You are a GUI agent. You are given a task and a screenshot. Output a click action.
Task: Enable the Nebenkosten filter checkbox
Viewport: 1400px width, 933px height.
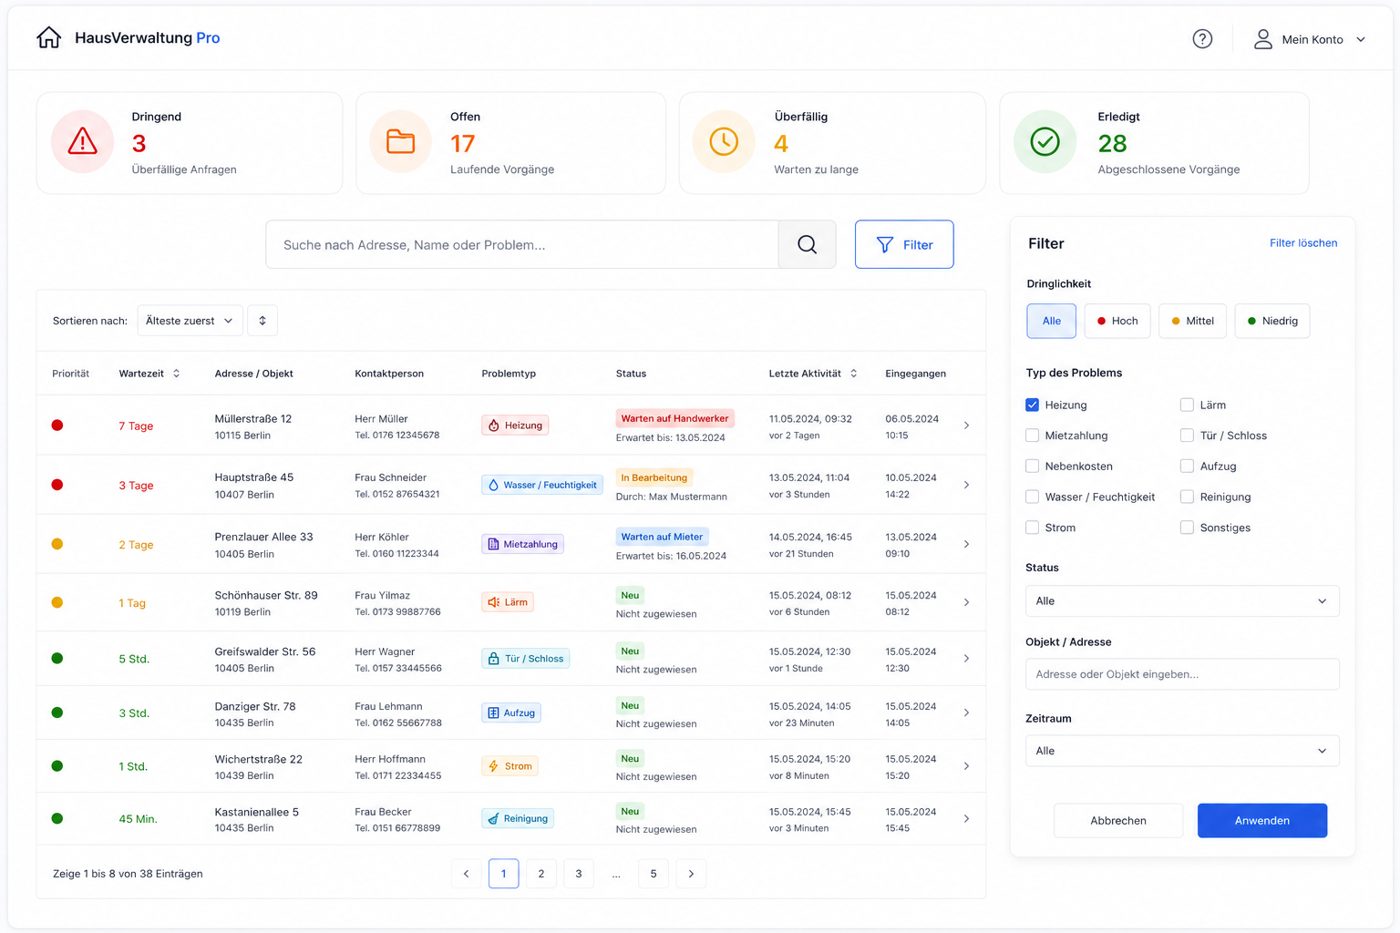1032,466
